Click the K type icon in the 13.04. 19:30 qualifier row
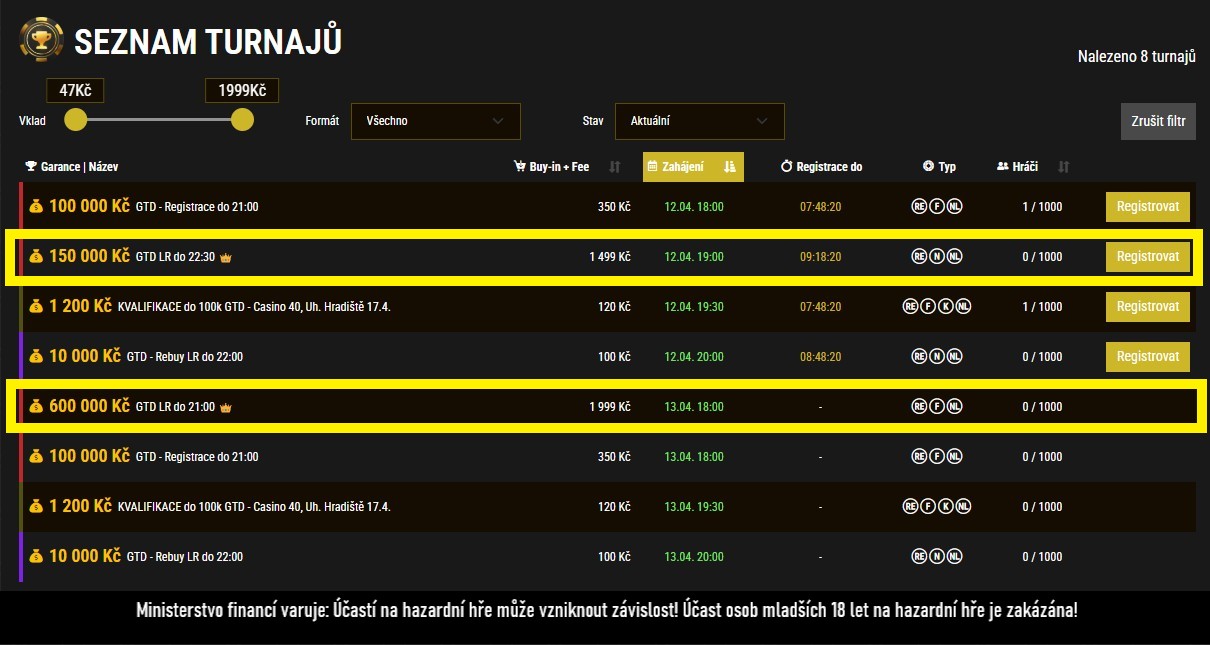This screenshot has width=1210, height=645. click(946, 507)
